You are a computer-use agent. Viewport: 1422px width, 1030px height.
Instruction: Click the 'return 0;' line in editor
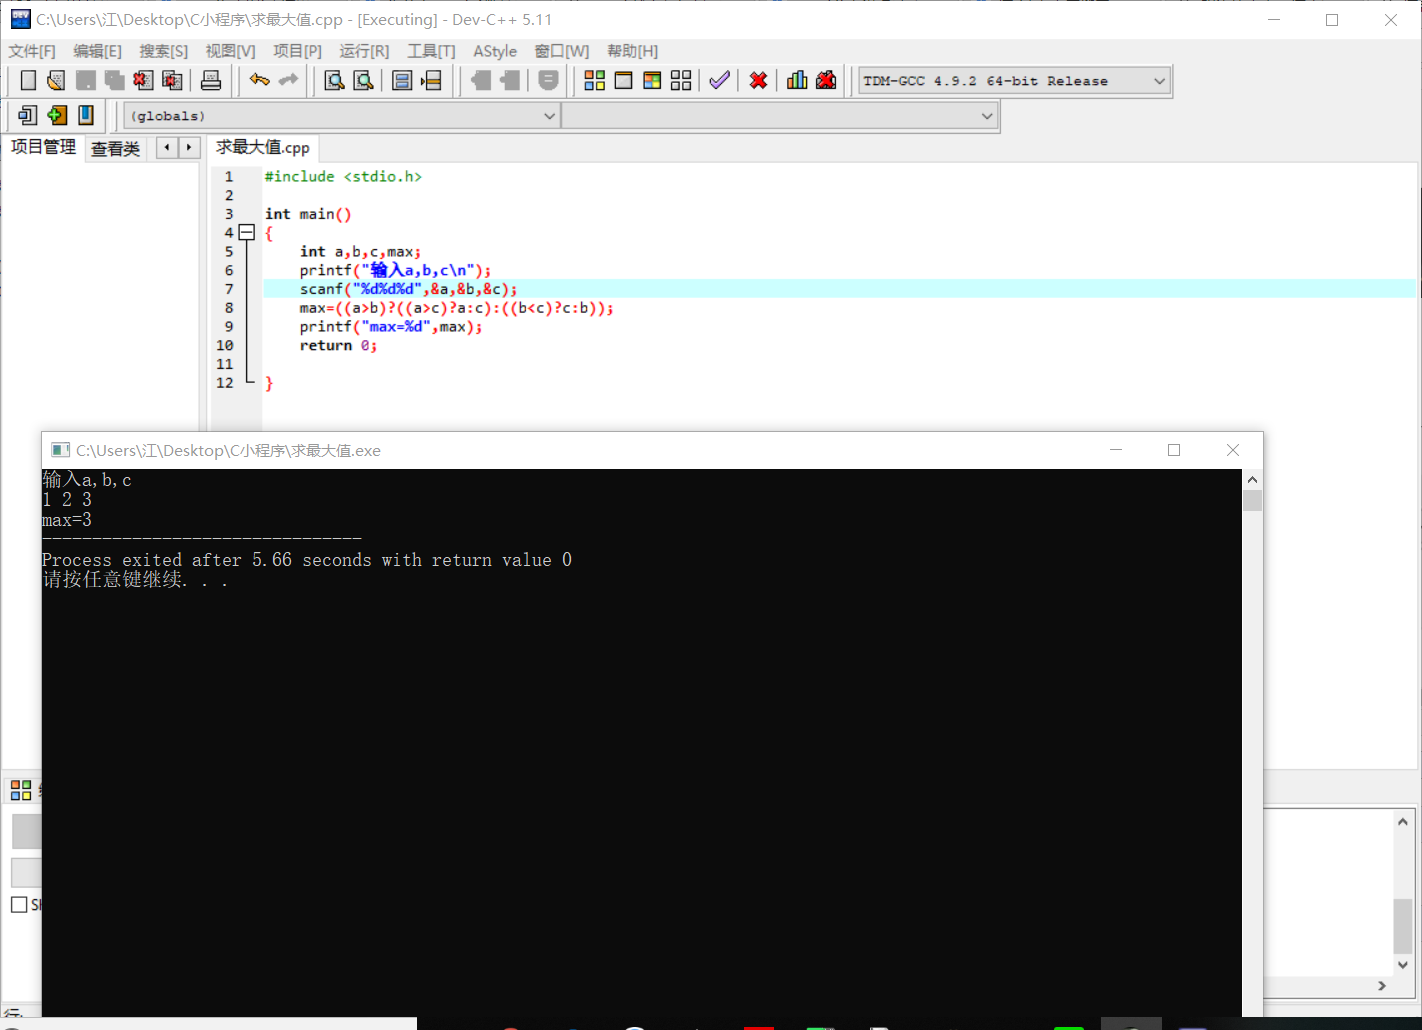pos(338,346)
